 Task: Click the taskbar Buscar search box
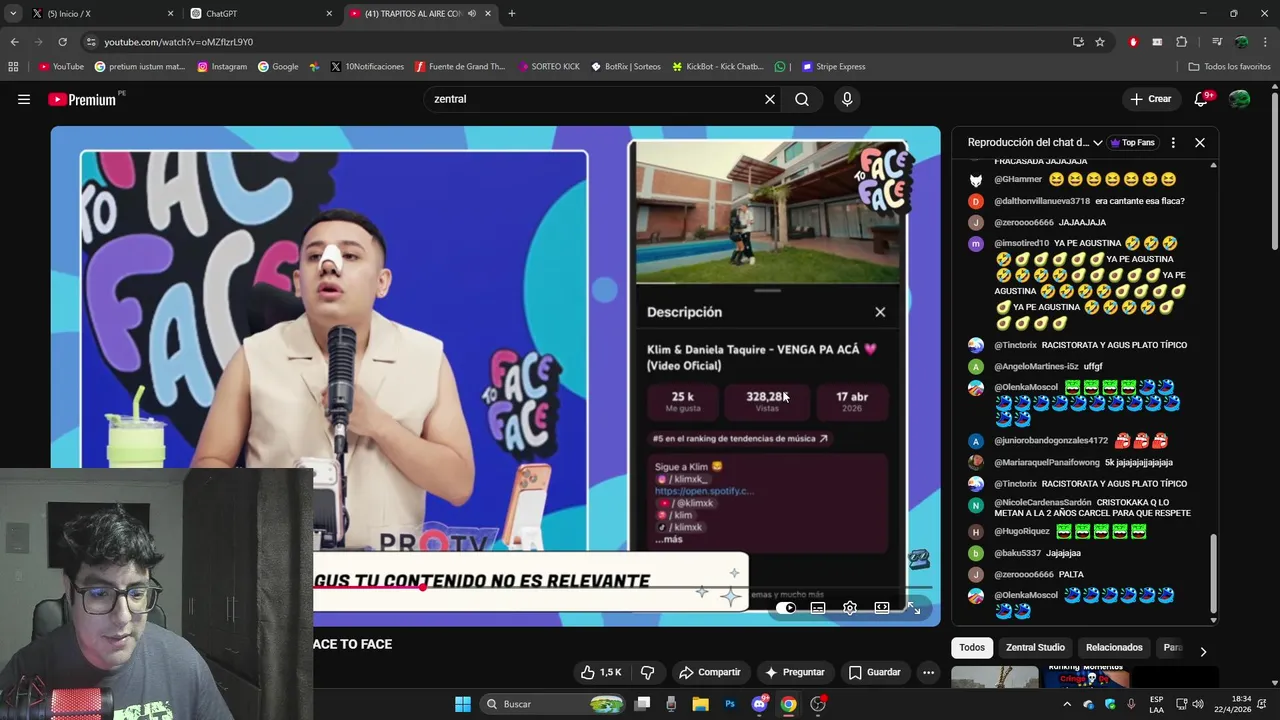pos(553,704)
